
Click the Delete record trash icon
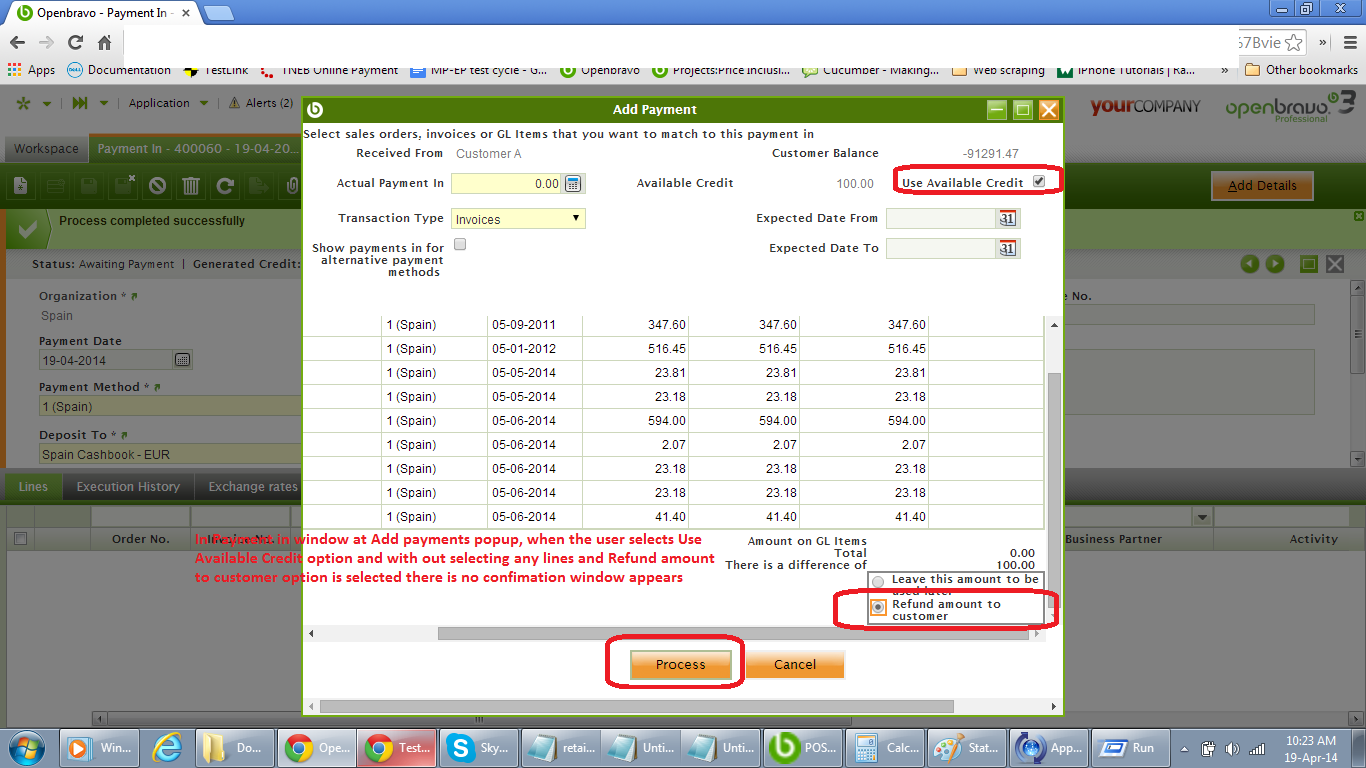[191, 186]
